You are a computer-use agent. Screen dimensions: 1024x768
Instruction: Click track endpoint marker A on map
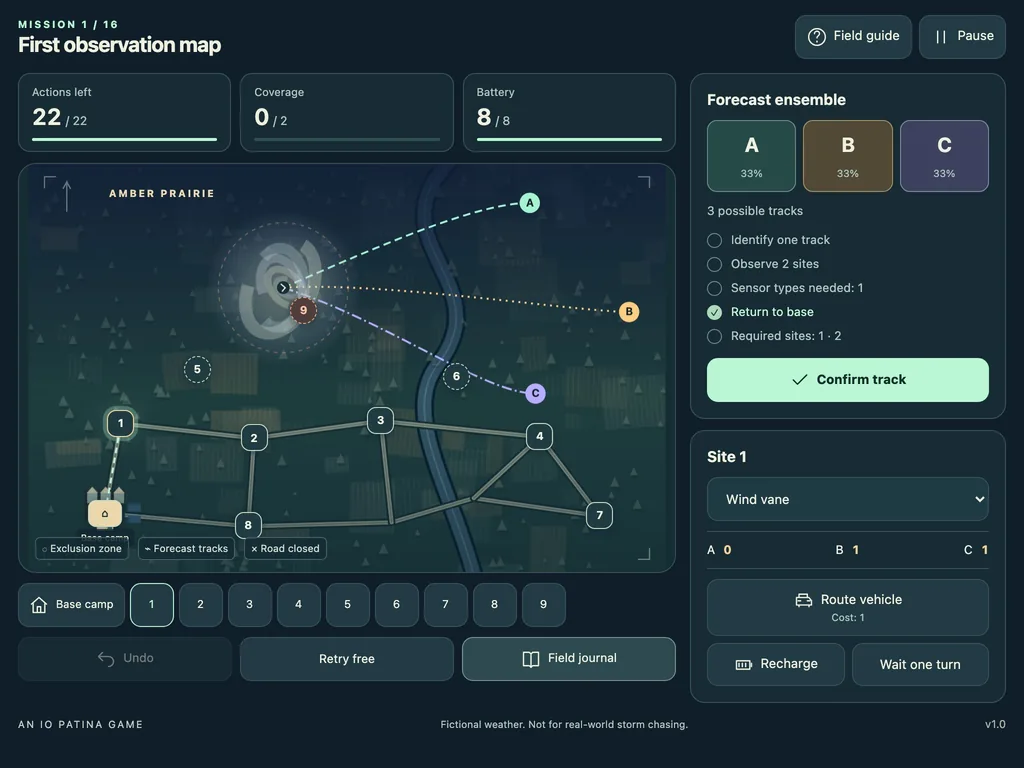point(530,203)
